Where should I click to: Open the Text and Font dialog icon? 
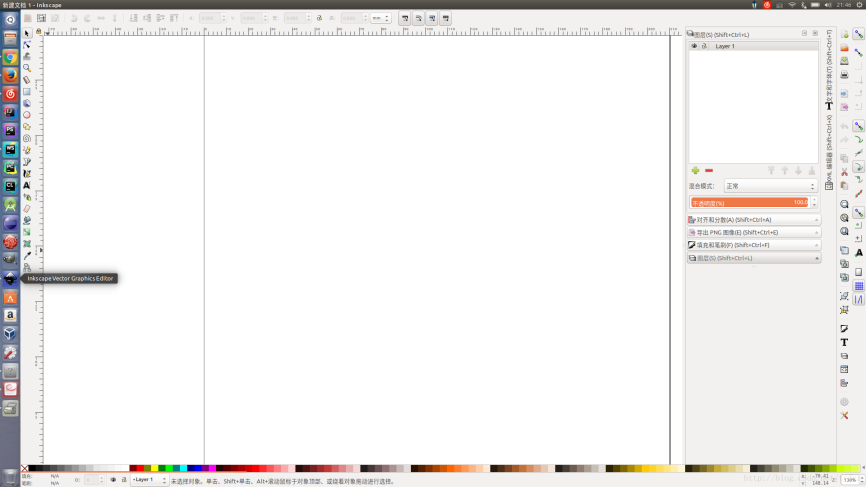(844, 342)
